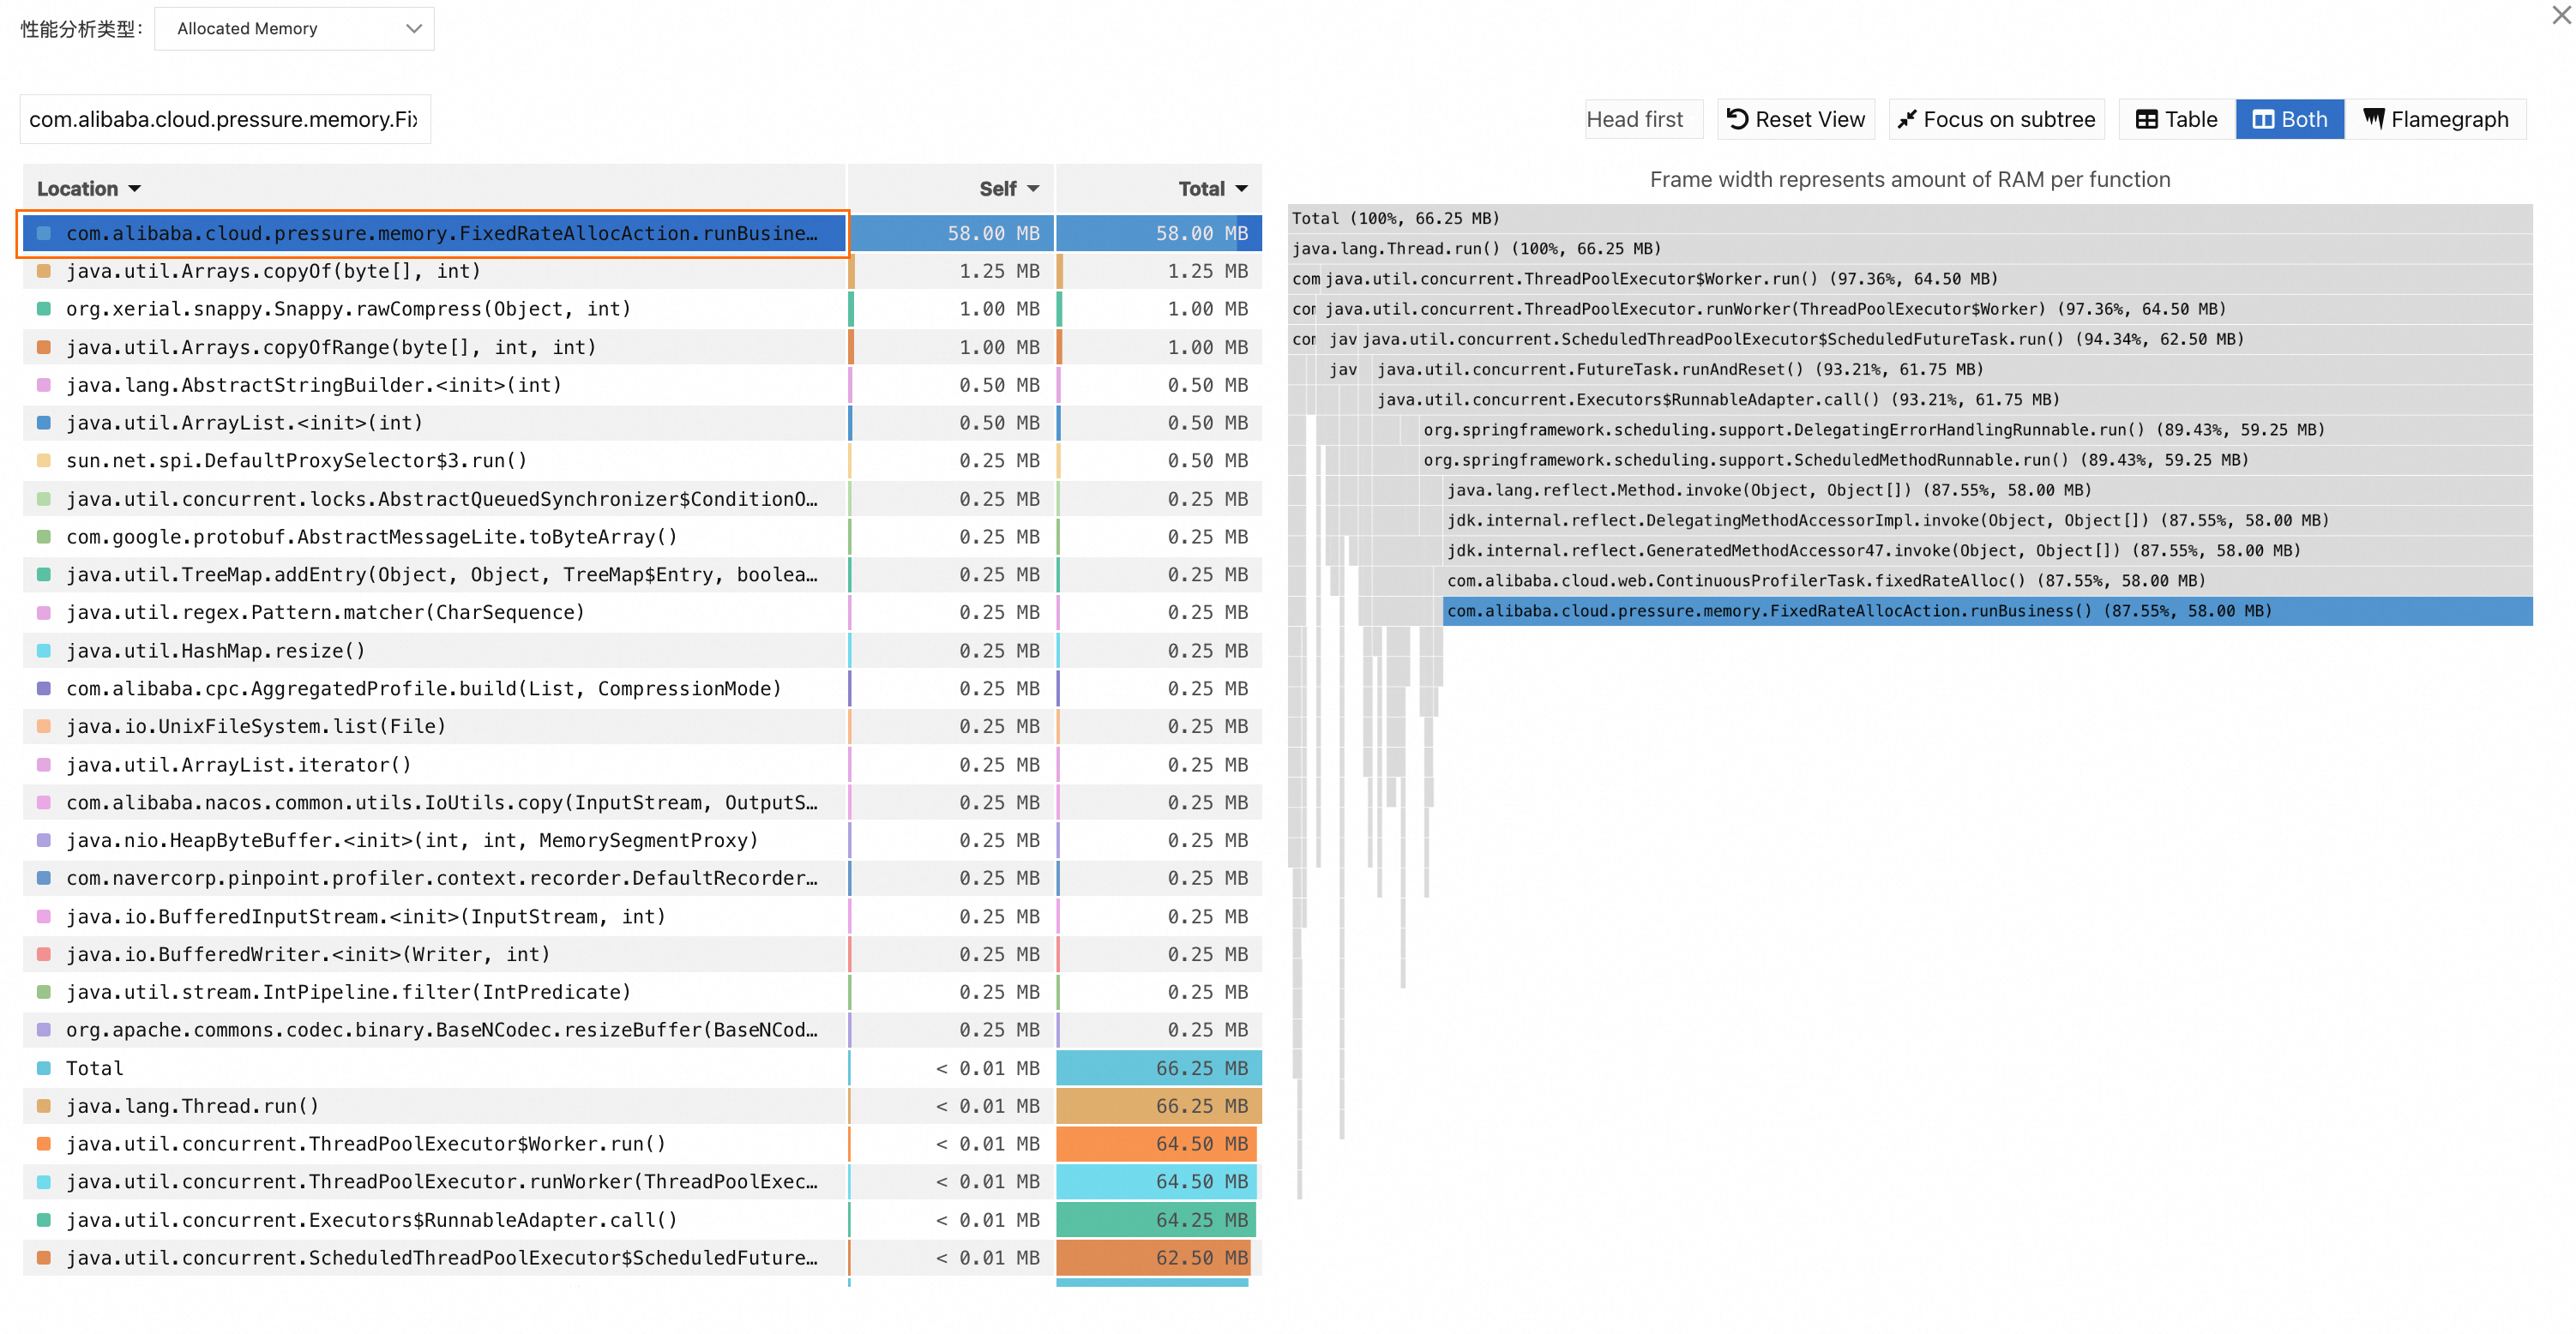This screenshot has width=2576, height=1334.
Task: Click the color swatch beside Snappy.rawCompress
Action: click(44, 309)
